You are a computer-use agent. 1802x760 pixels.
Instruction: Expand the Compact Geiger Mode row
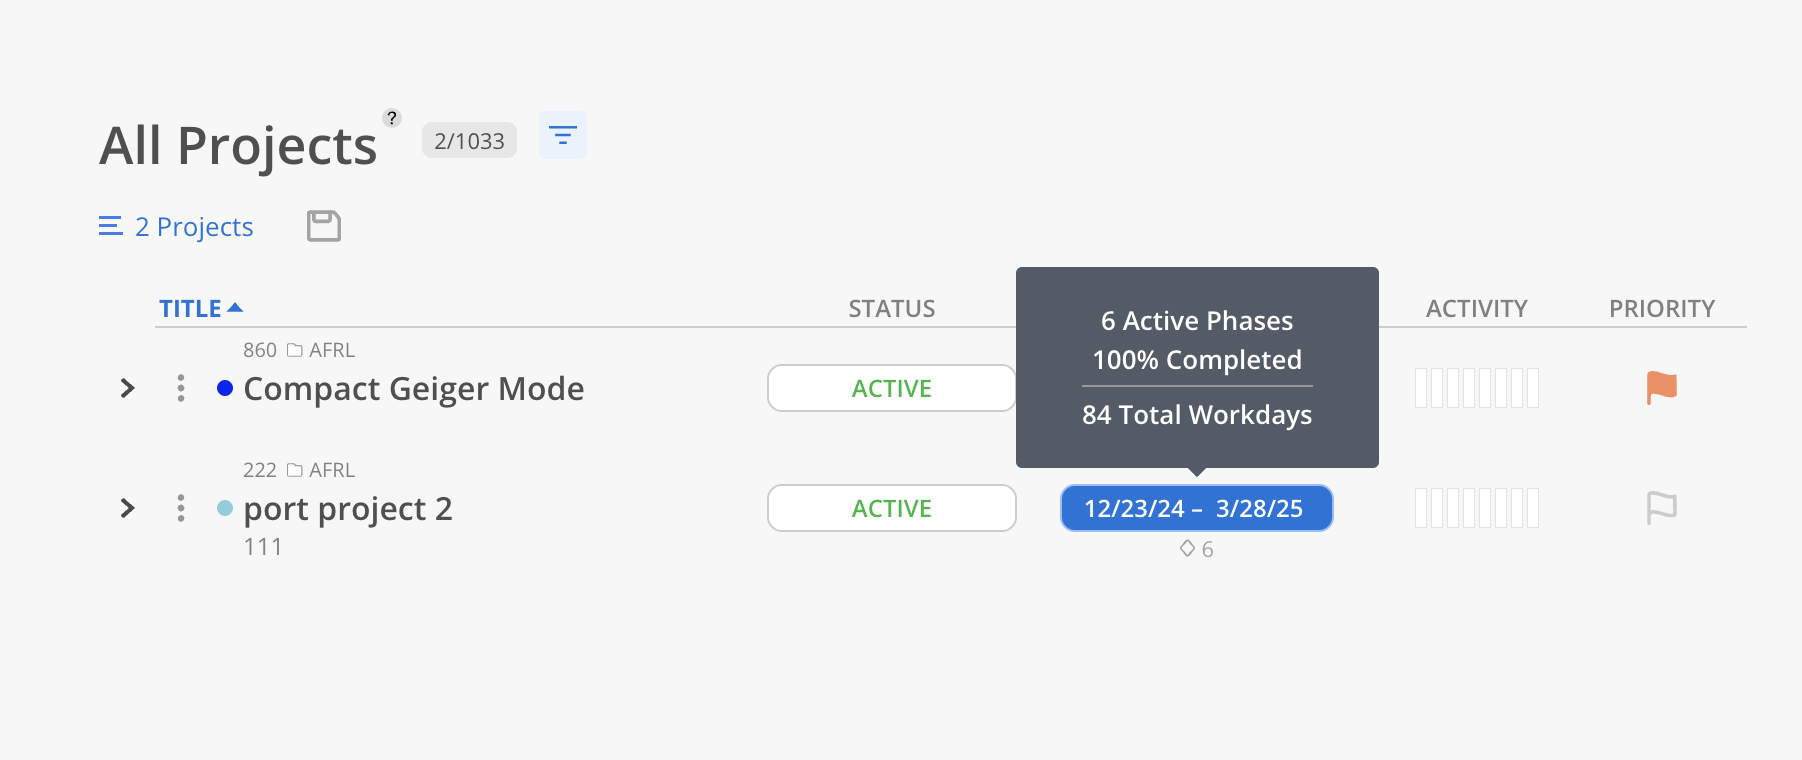pyautogui.click(x=127, y=388)
